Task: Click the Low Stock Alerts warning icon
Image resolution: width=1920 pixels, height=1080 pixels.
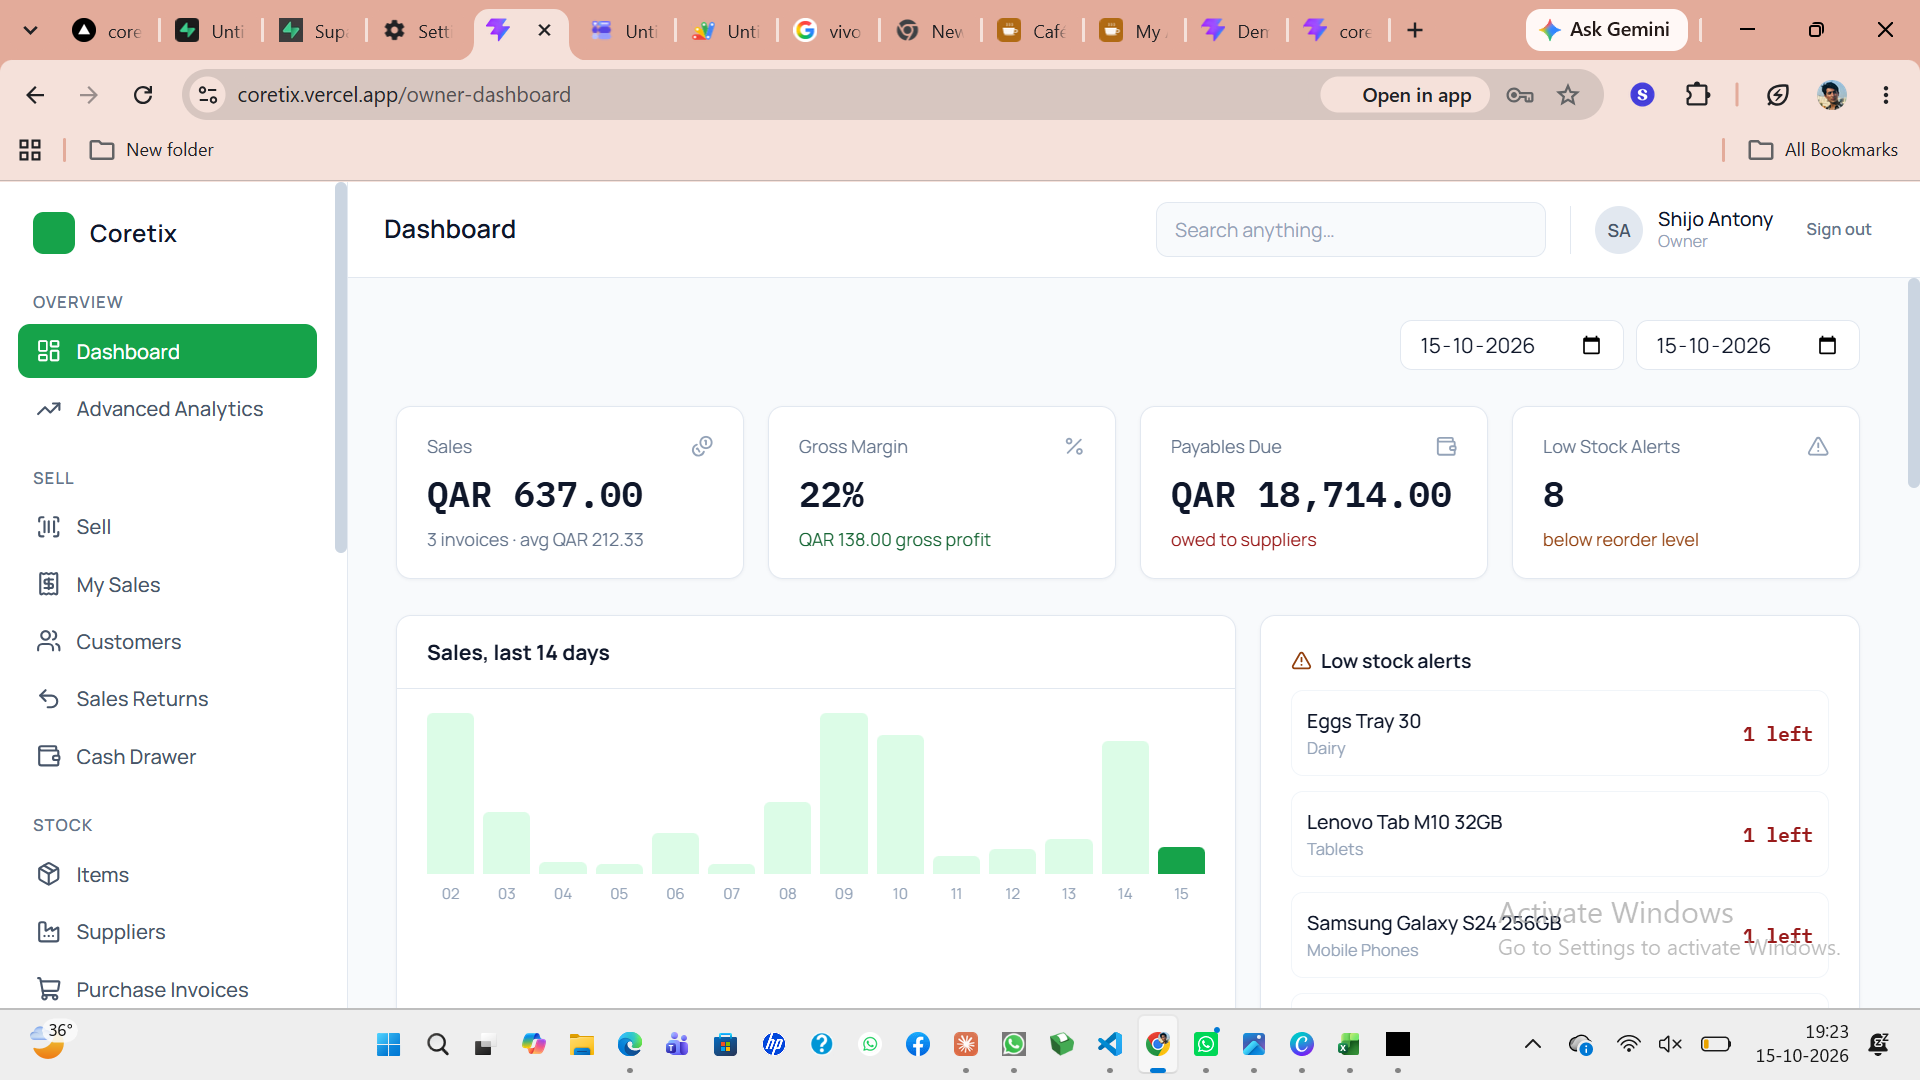Action: pyautogui.click(x=1818, y=446)
